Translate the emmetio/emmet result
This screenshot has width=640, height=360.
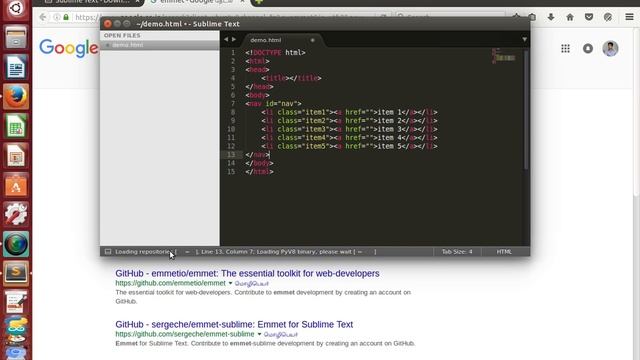[x=252, y=284]
